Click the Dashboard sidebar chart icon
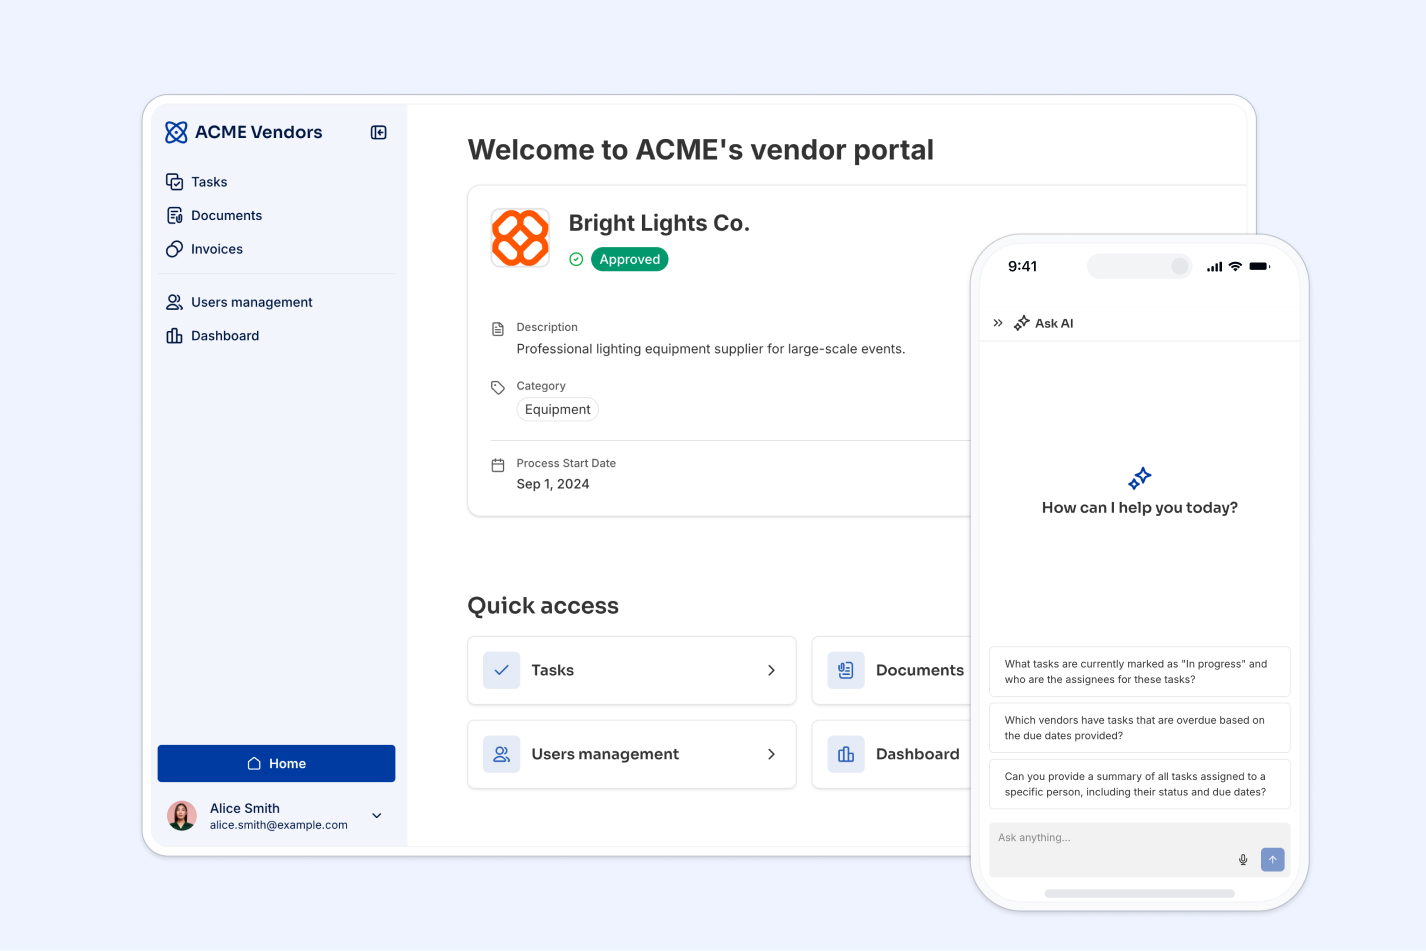Screen dimensions: 1426x951 pos(174,336)
